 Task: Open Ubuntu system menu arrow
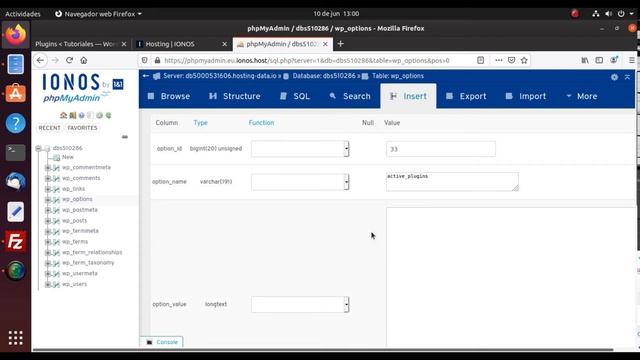[631, 14]
